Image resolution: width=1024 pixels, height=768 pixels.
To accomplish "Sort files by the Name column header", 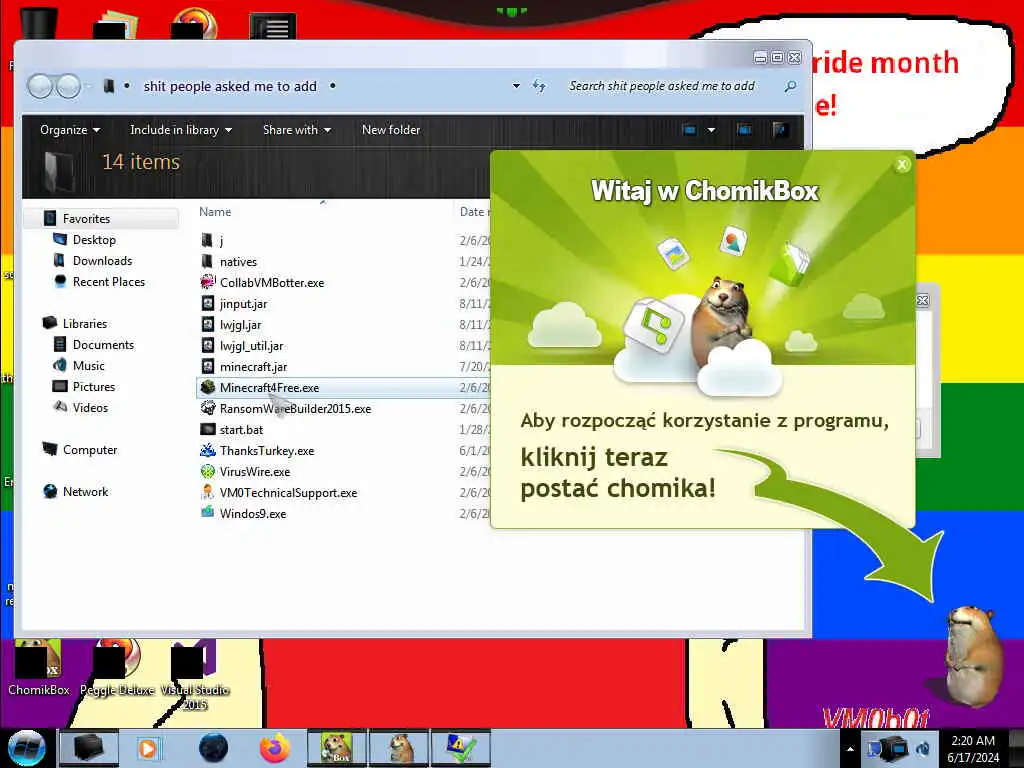I will tap(215, 212).
